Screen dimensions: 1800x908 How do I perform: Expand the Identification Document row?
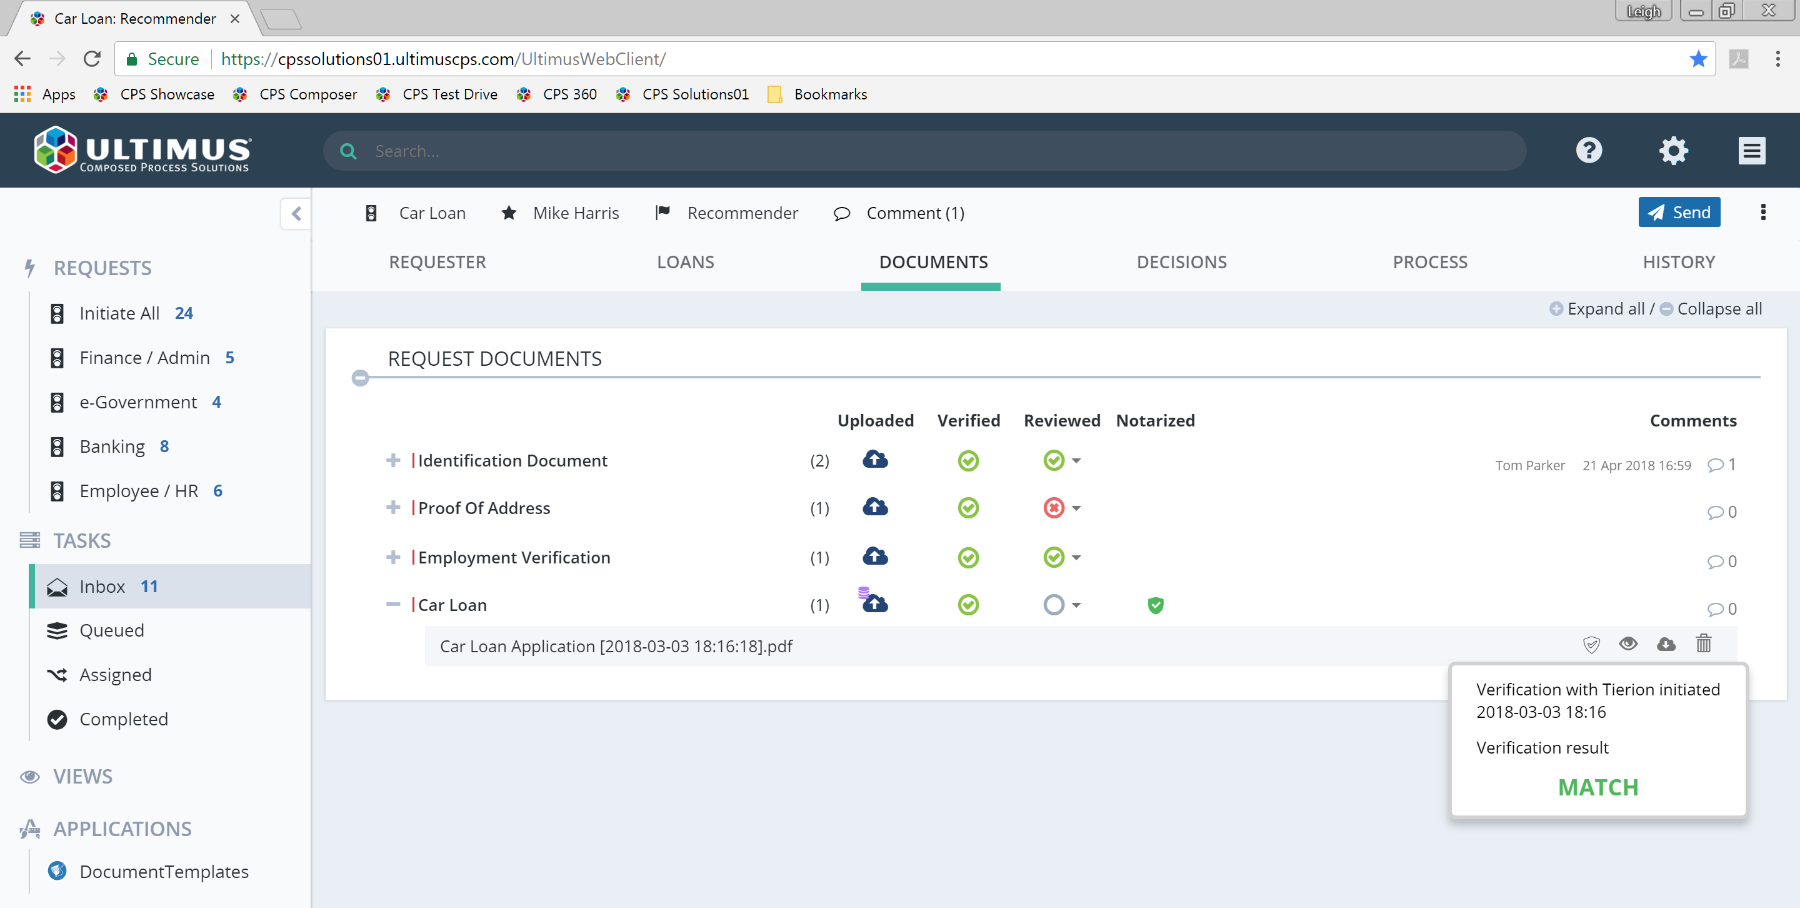392,460
